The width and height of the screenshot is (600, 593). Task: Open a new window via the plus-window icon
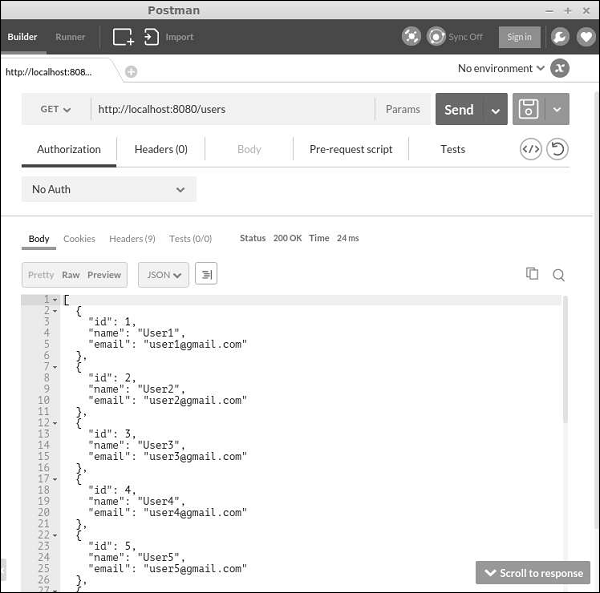tap(123, 37)
